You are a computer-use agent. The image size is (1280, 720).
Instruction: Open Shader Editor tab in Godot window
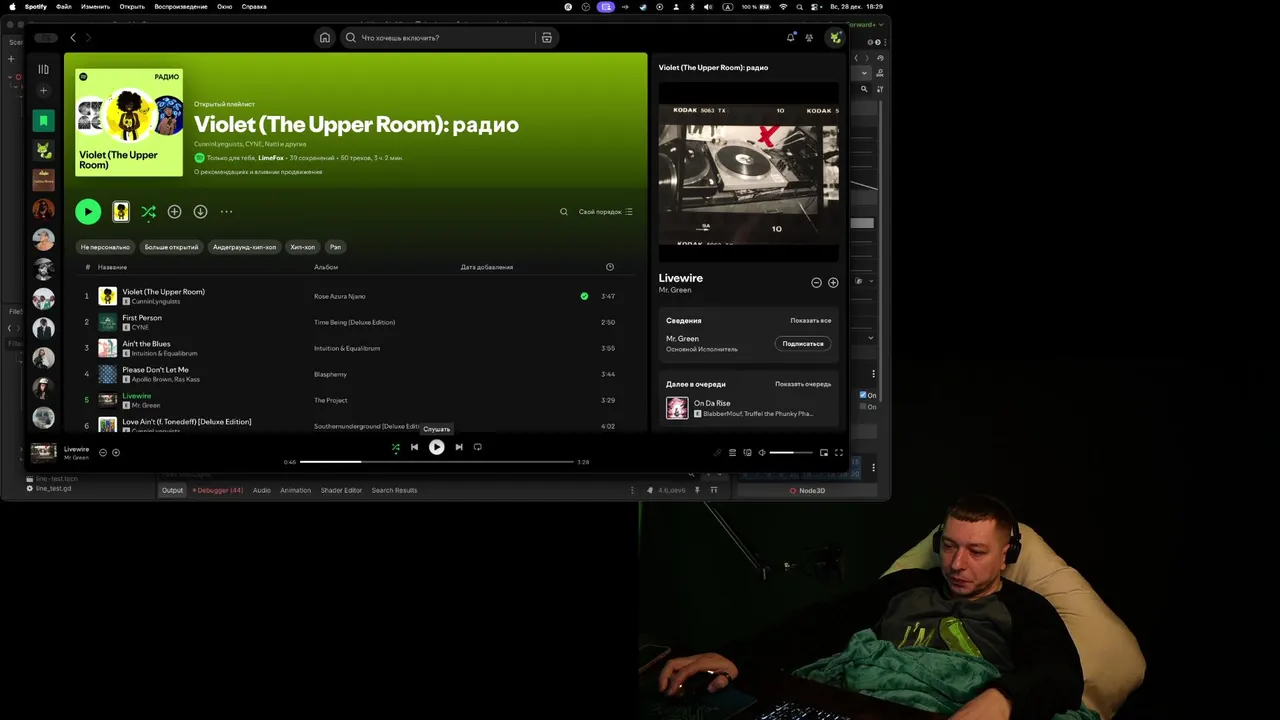point(341,491)
